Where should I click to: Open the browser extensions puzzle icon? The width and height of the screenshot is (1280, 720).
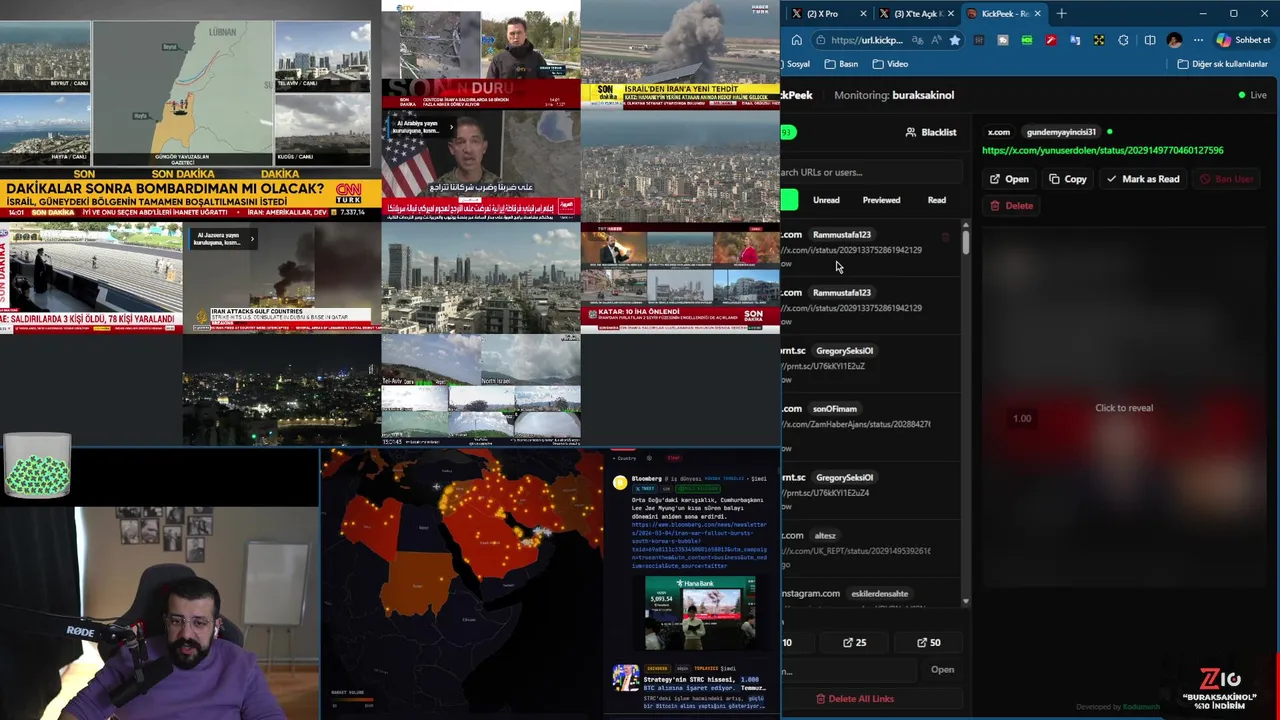[1123, 40]
